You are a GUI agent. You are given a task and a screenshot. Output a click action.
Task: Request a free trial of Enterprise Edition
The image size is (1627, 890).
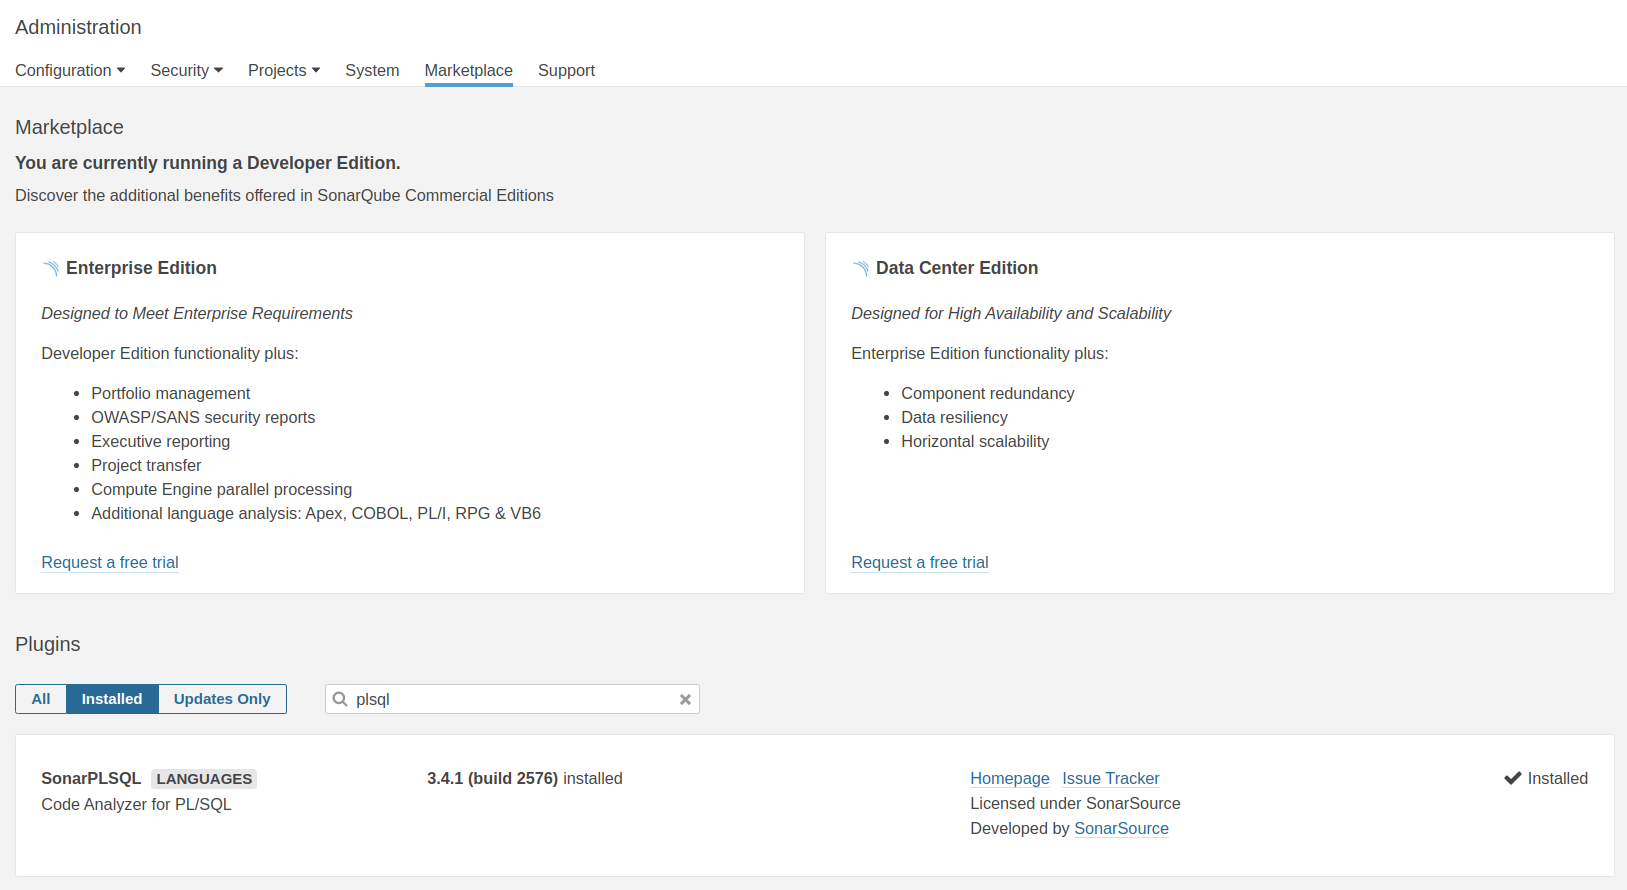coord(110,562)
